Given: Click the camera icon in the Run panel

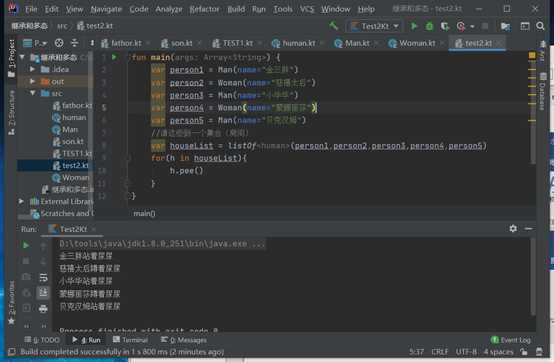Looking at the screenshot, I should pos(26,277).
